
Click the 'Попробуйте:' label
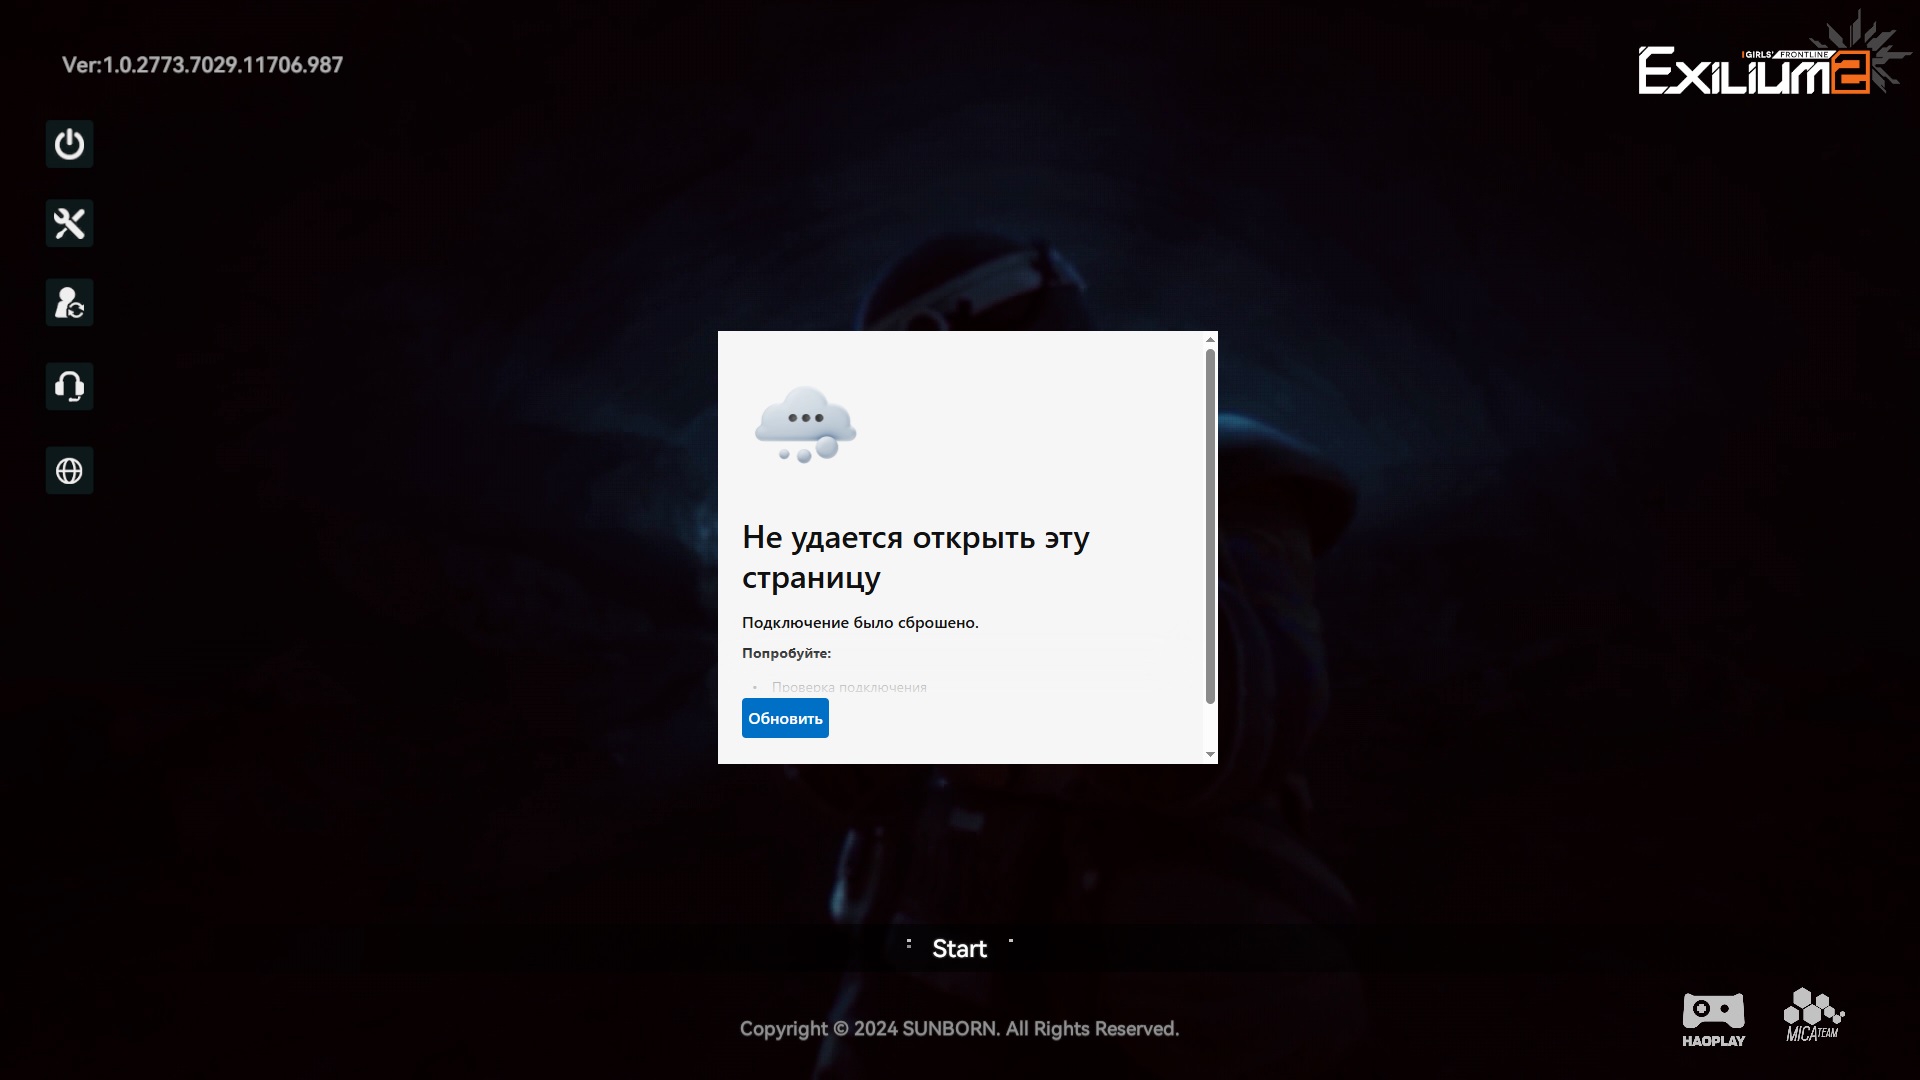786,653
